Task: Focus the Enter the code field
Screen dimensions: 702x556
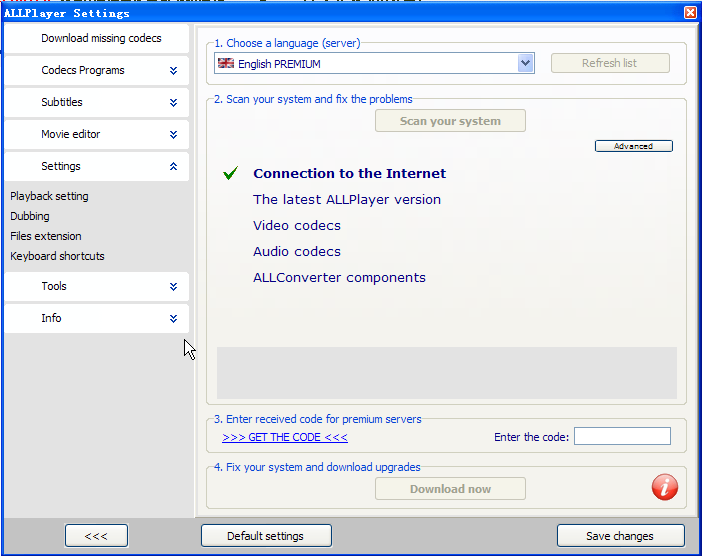Action: click(x=622, y=436)
